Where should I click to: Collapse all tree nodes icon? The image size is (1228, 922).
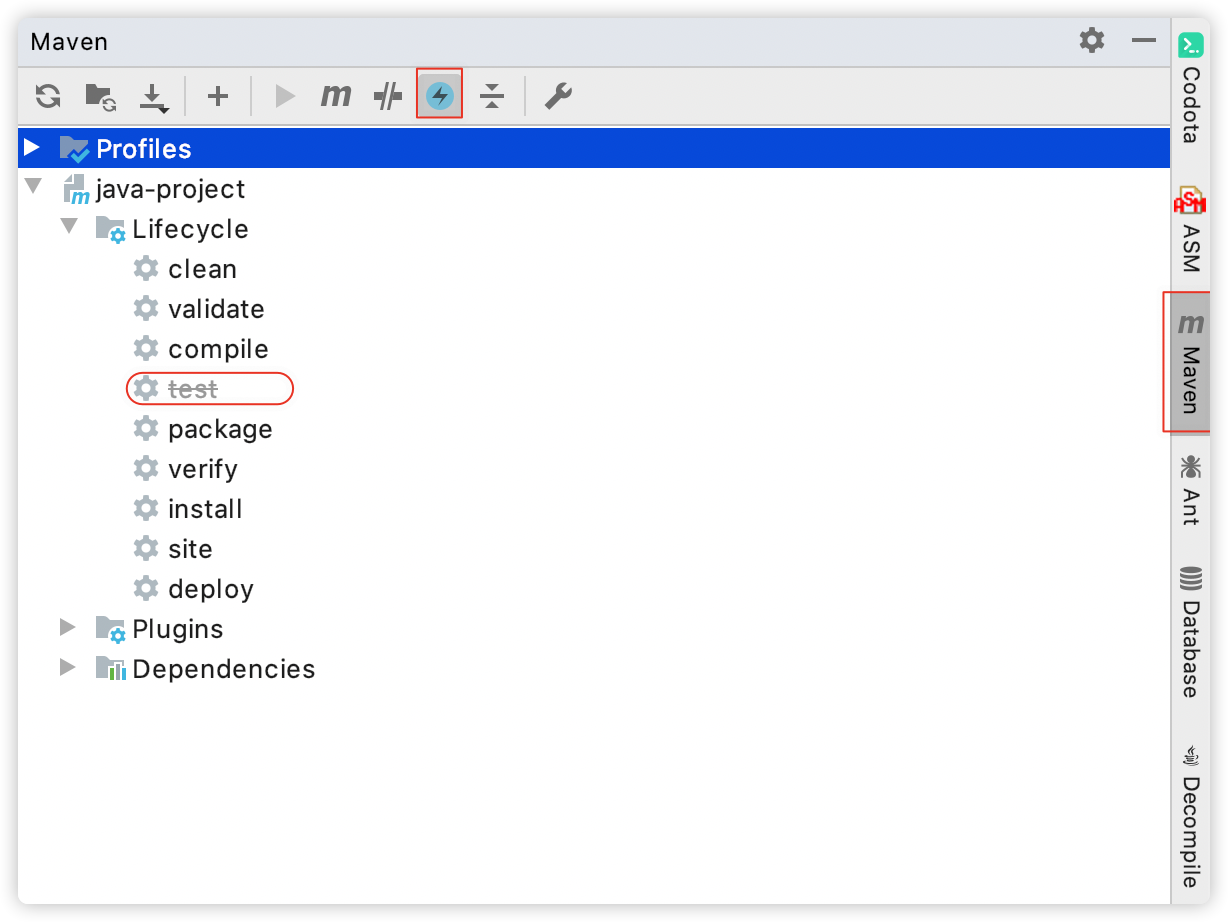(x=491, y=96)
